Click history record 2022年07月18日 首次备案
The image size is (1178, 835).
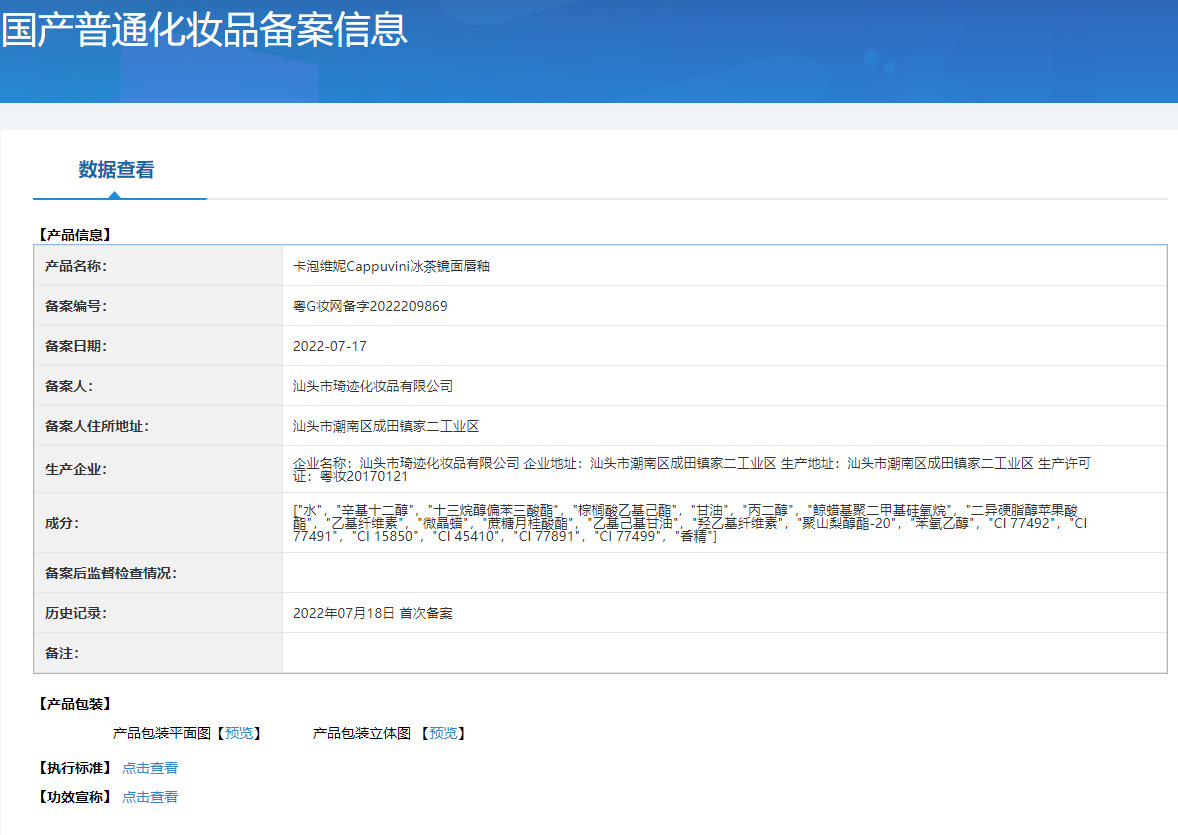[x=373, y=613]
